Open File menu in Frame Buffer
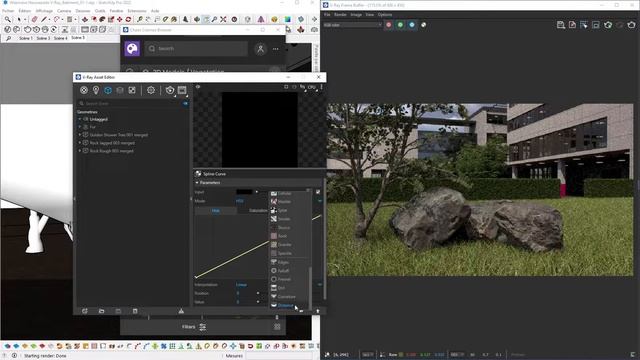The image size is (640, 360). click(x=327, y=15)
